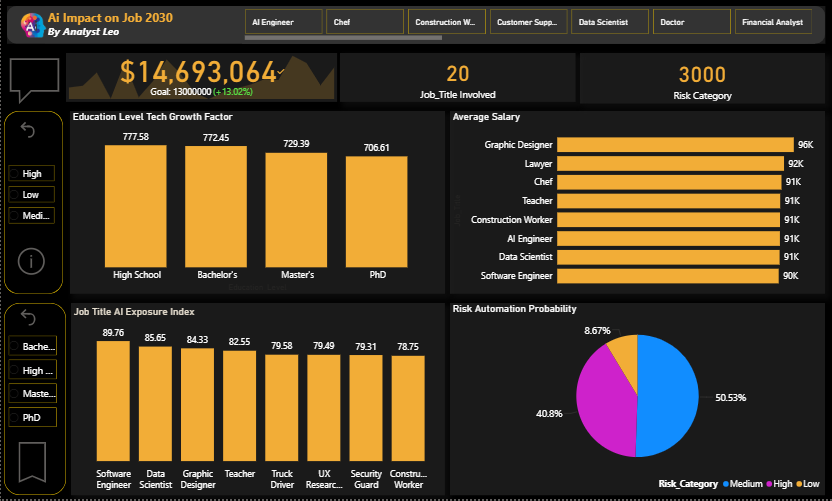Select the AI Engineer job tile

pyautogui.click(x=284, y=22)
